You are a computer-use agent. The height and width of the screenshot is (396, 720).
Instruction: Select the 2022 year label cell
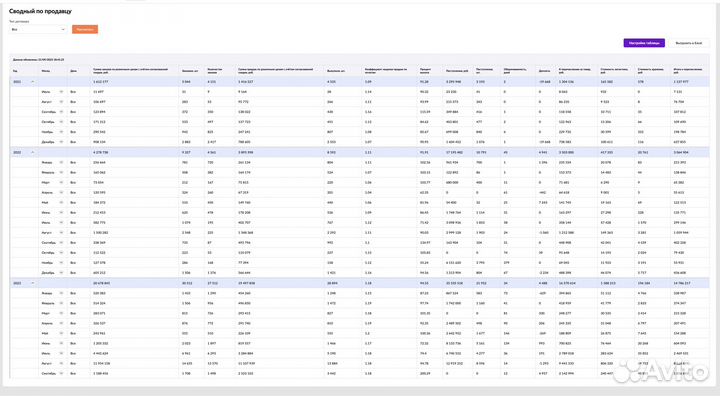(17, 152)
